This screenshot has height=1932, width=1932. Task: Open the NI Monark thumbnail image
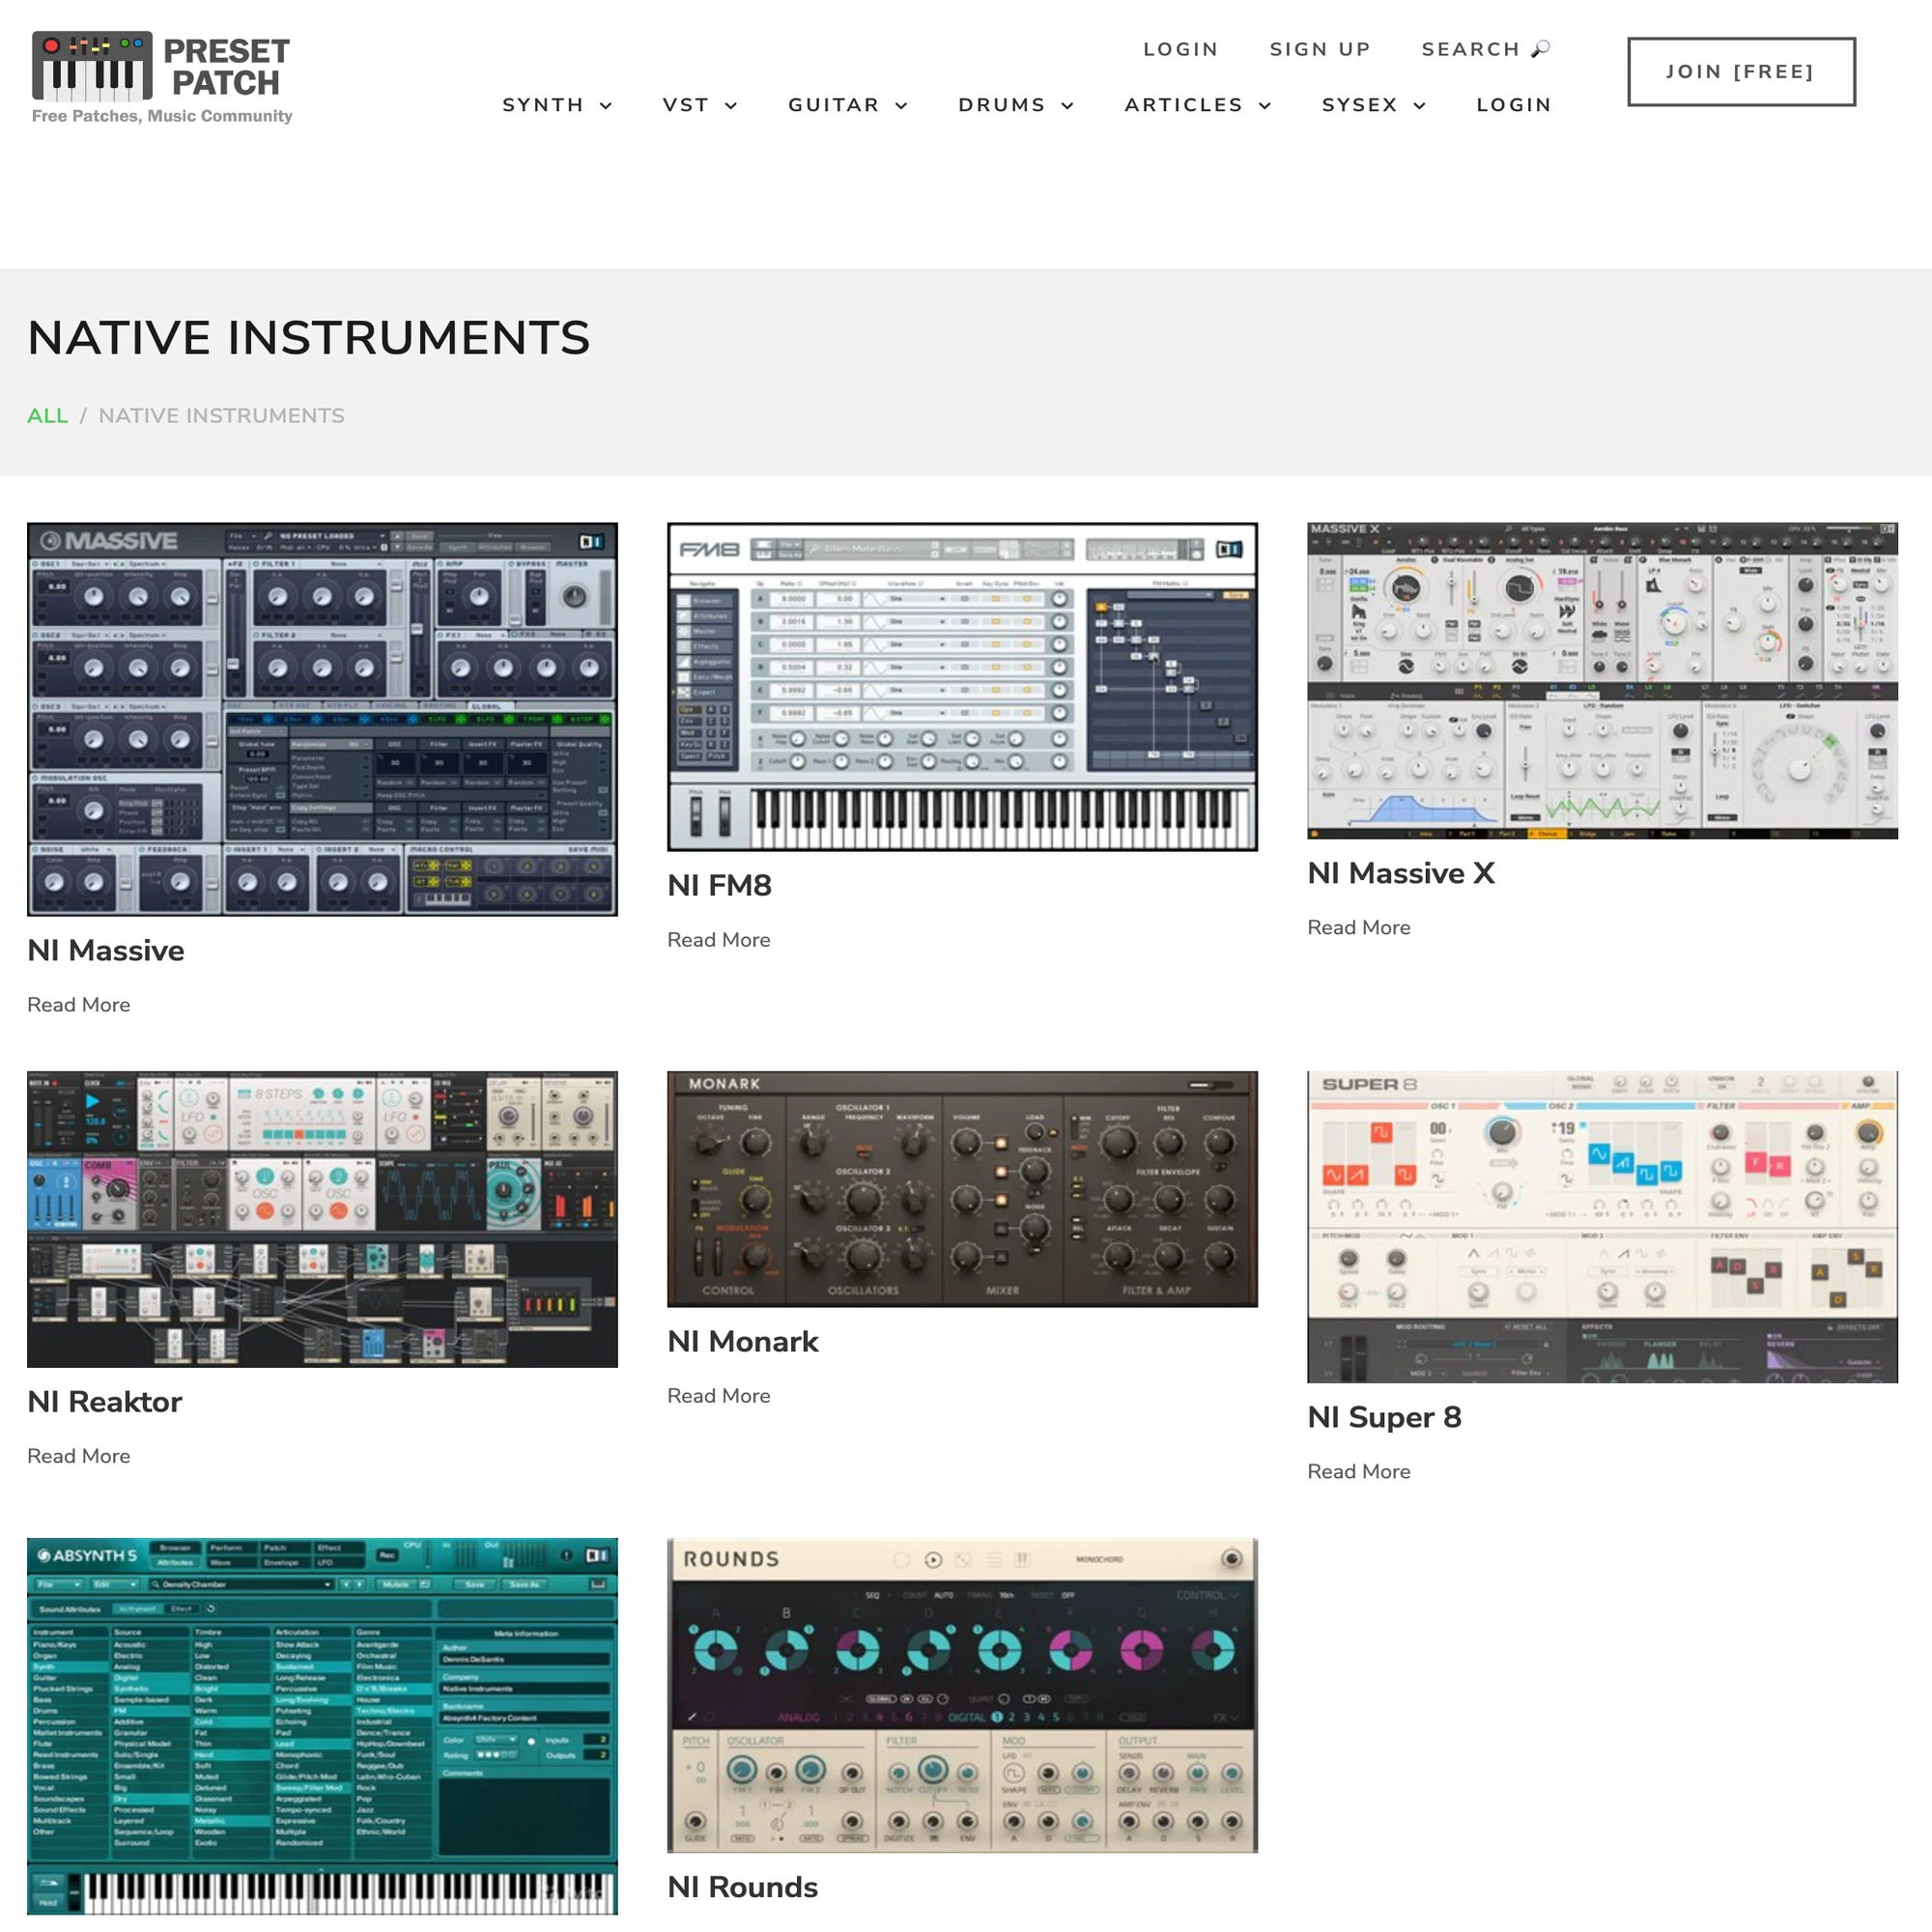[x=962, y=1189]
